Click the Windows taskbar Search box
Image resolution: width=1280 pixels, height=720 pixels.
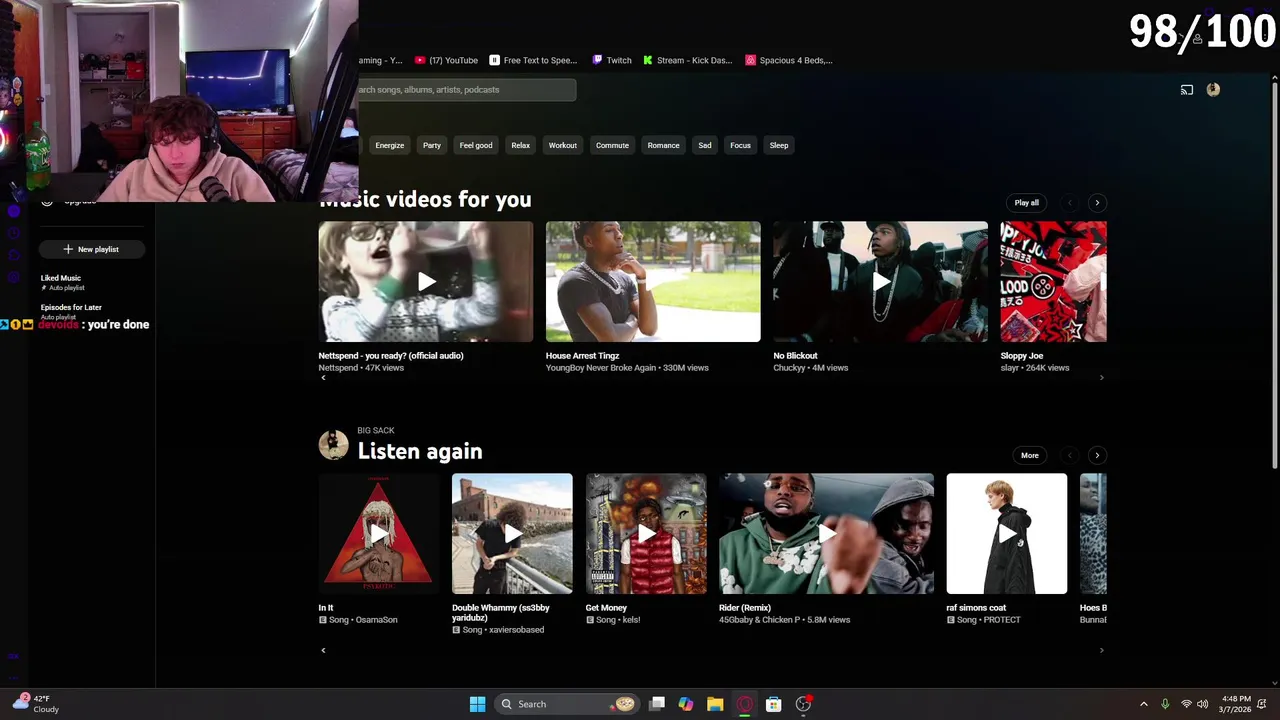click(567, 704)
